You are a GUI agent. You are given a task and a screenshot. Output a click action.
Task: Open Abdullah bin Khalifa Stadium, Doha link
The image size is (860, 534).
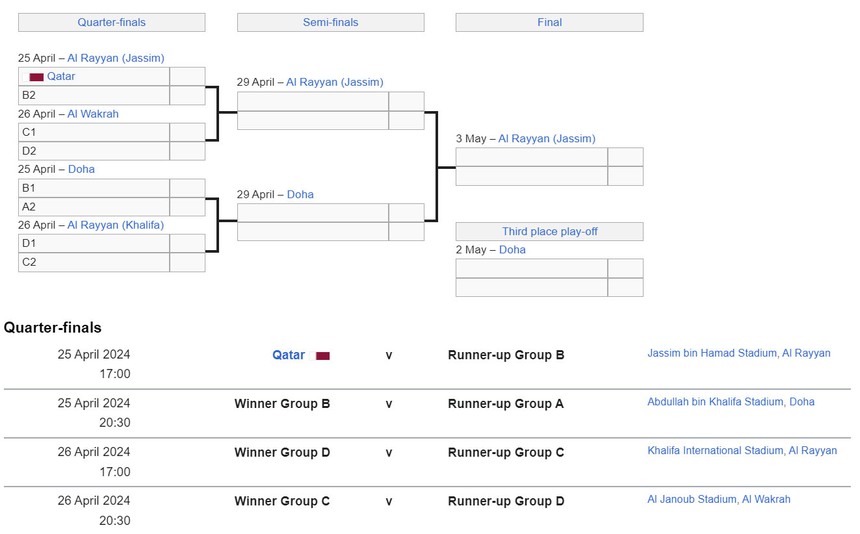[x=730, y=402]
